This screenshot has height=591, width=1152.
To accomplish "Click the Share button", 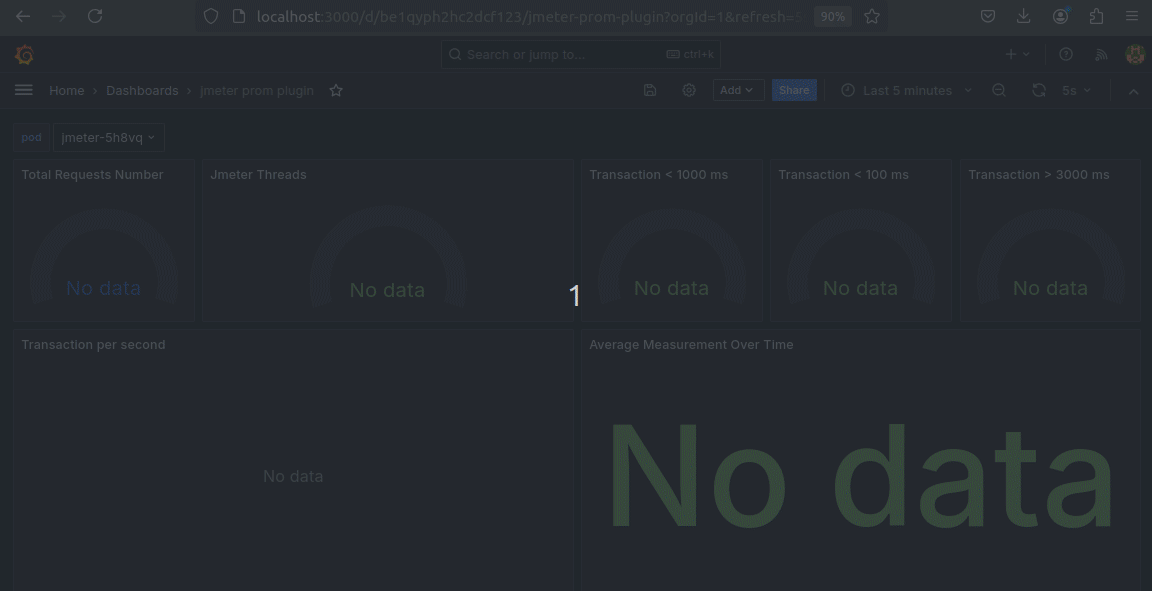I will 794,90.
